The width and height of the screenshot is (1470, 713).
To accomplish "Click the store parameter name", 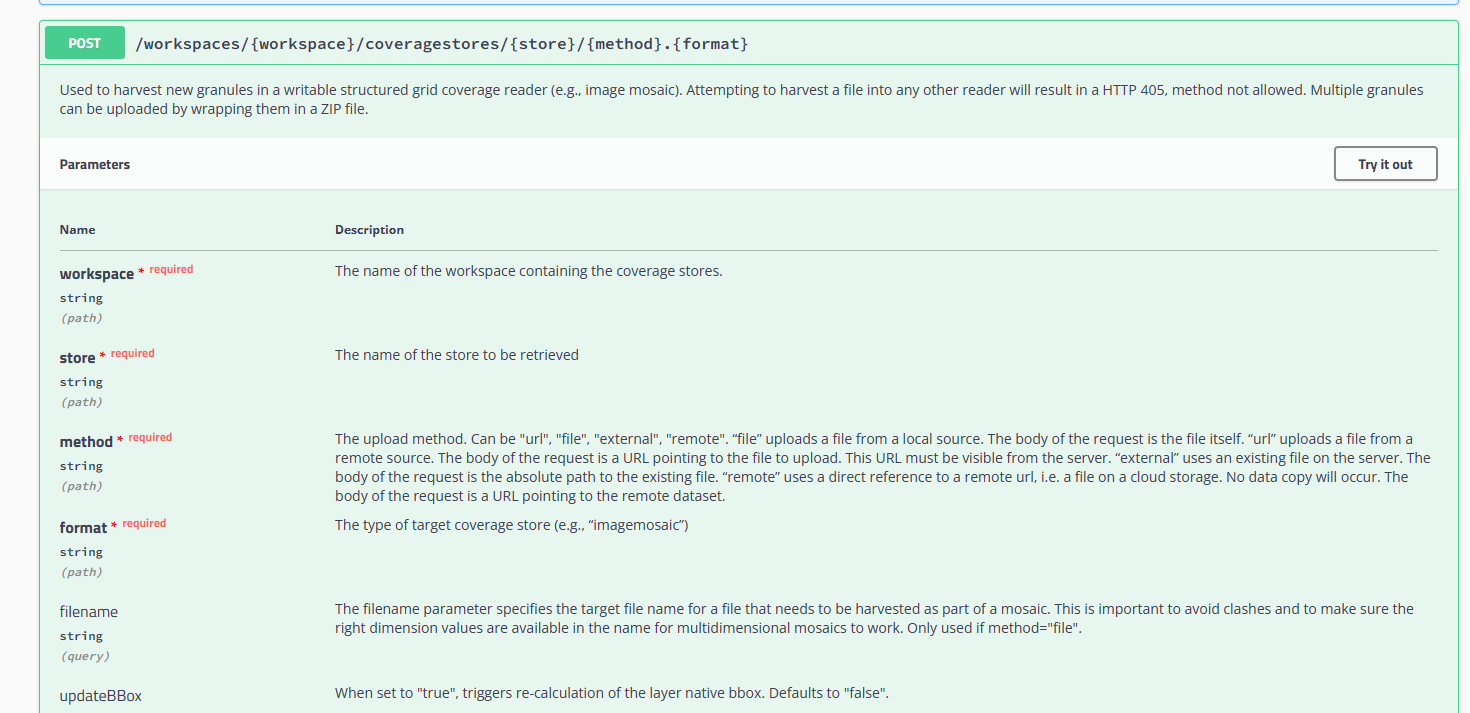I will tap(79, 357).
